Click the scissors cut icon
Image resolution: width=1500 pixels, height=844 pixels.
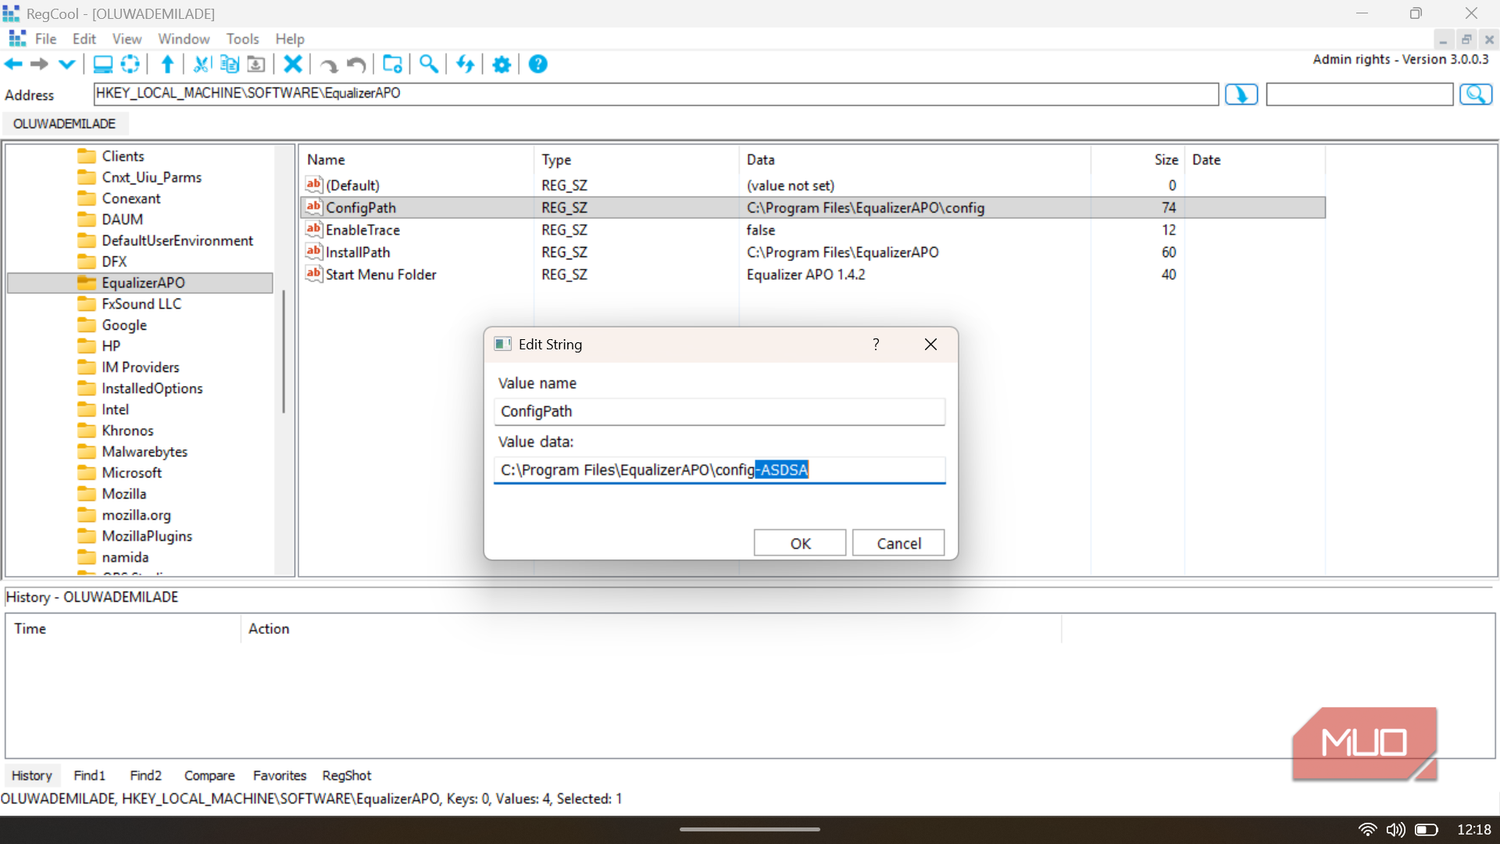[201, 64]
